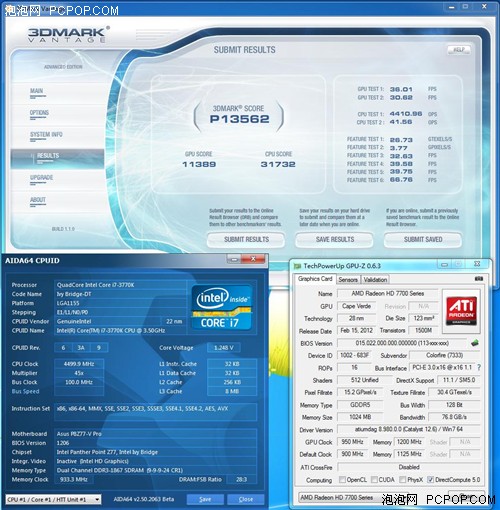The width and height of the screenshot is (500, 510).
Task: Switch to the Sensors tab in GPU-Z
Action: click(x=348, y=280)
